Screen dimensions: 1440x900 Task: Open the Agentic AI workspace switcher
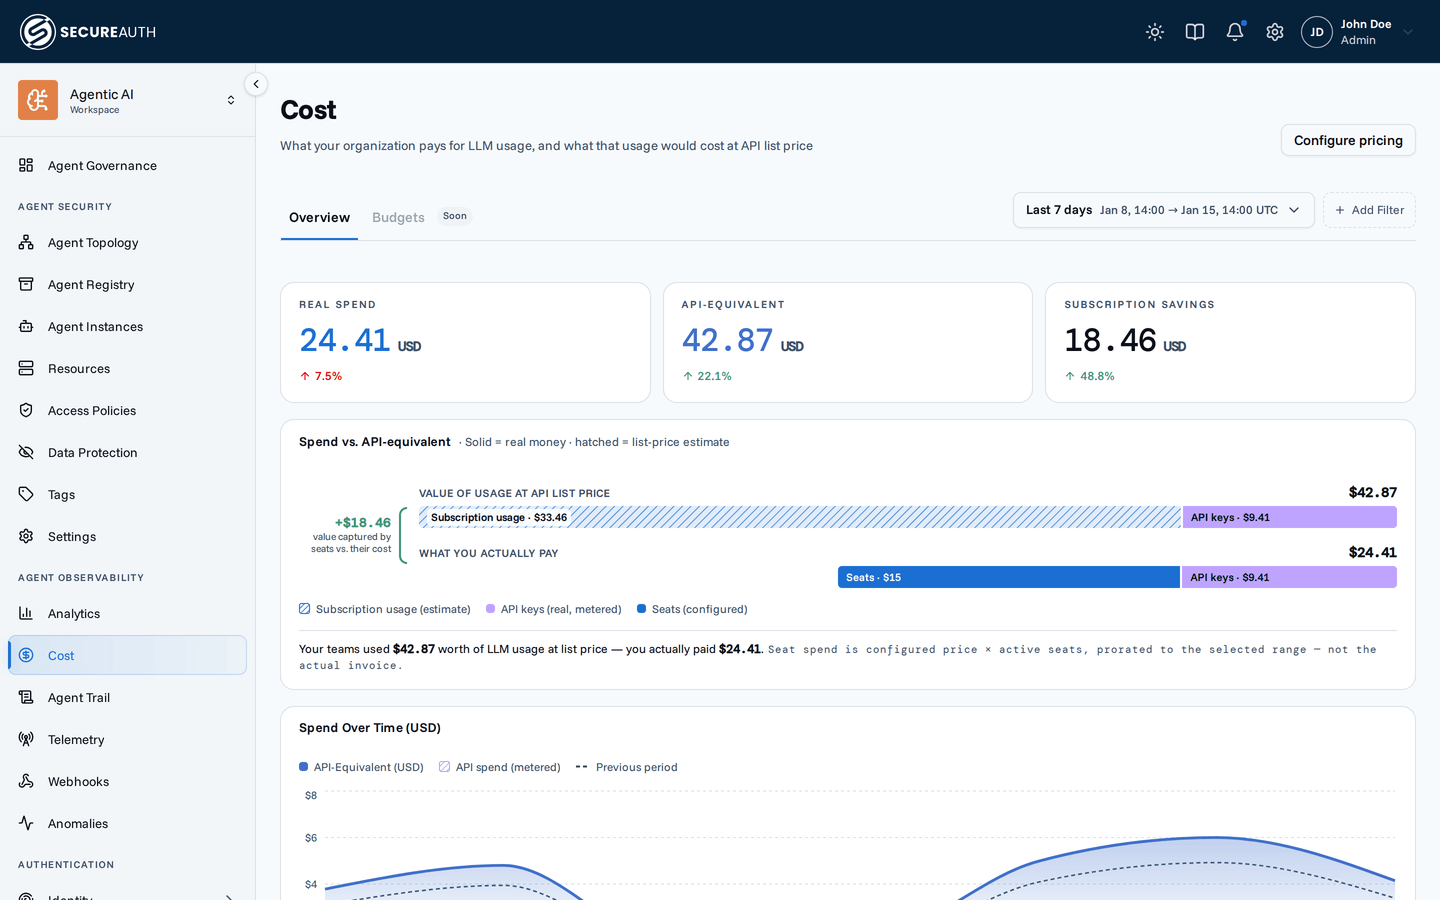(x=127, y=100)
